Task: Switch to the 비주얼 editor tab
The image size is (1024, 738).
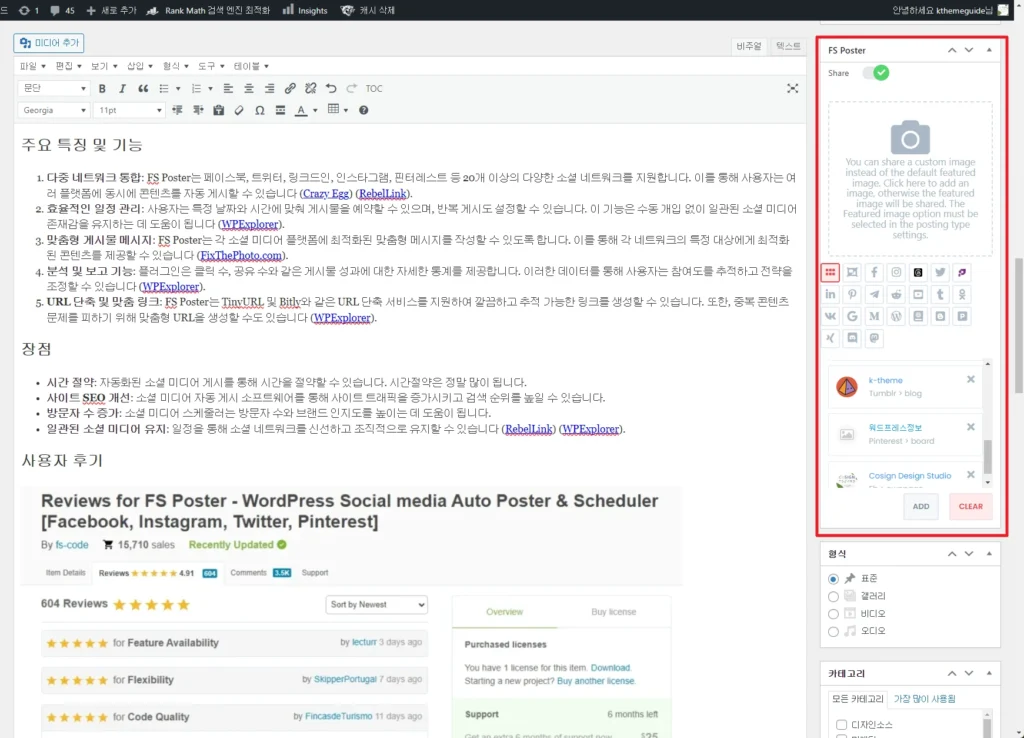Action: 748,46
